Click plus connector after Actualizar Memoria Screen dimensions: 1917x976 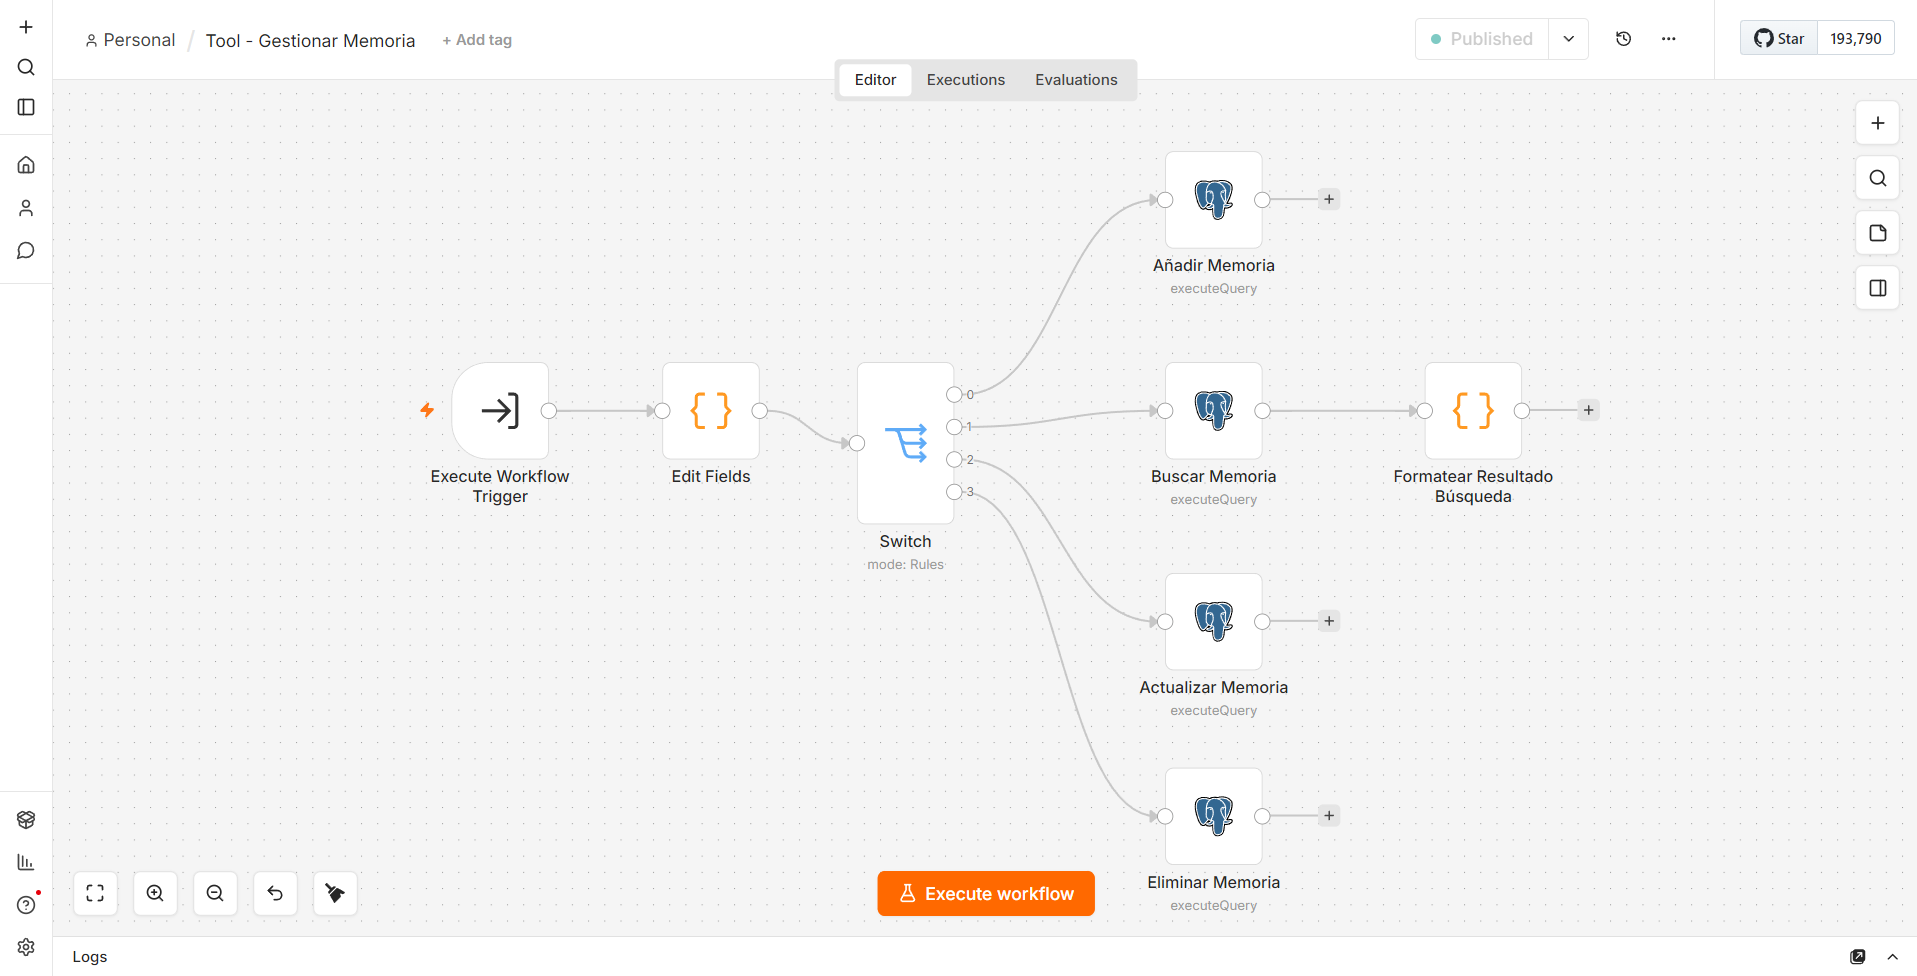coord(1329,622)
